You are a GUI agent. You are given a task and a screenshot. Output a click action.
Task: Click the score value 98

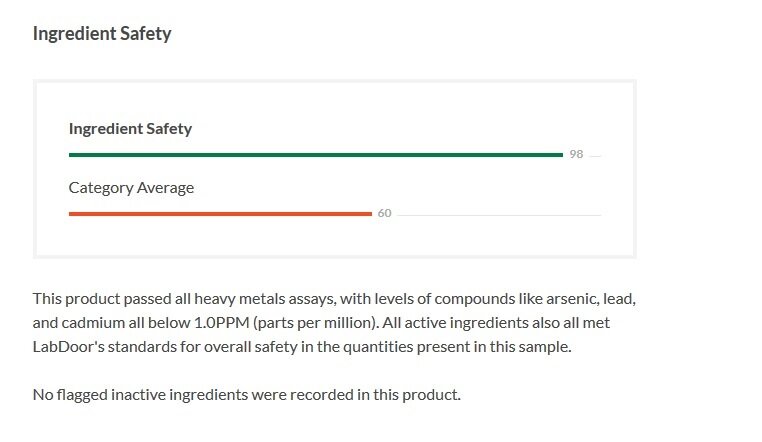click(576, 154)
